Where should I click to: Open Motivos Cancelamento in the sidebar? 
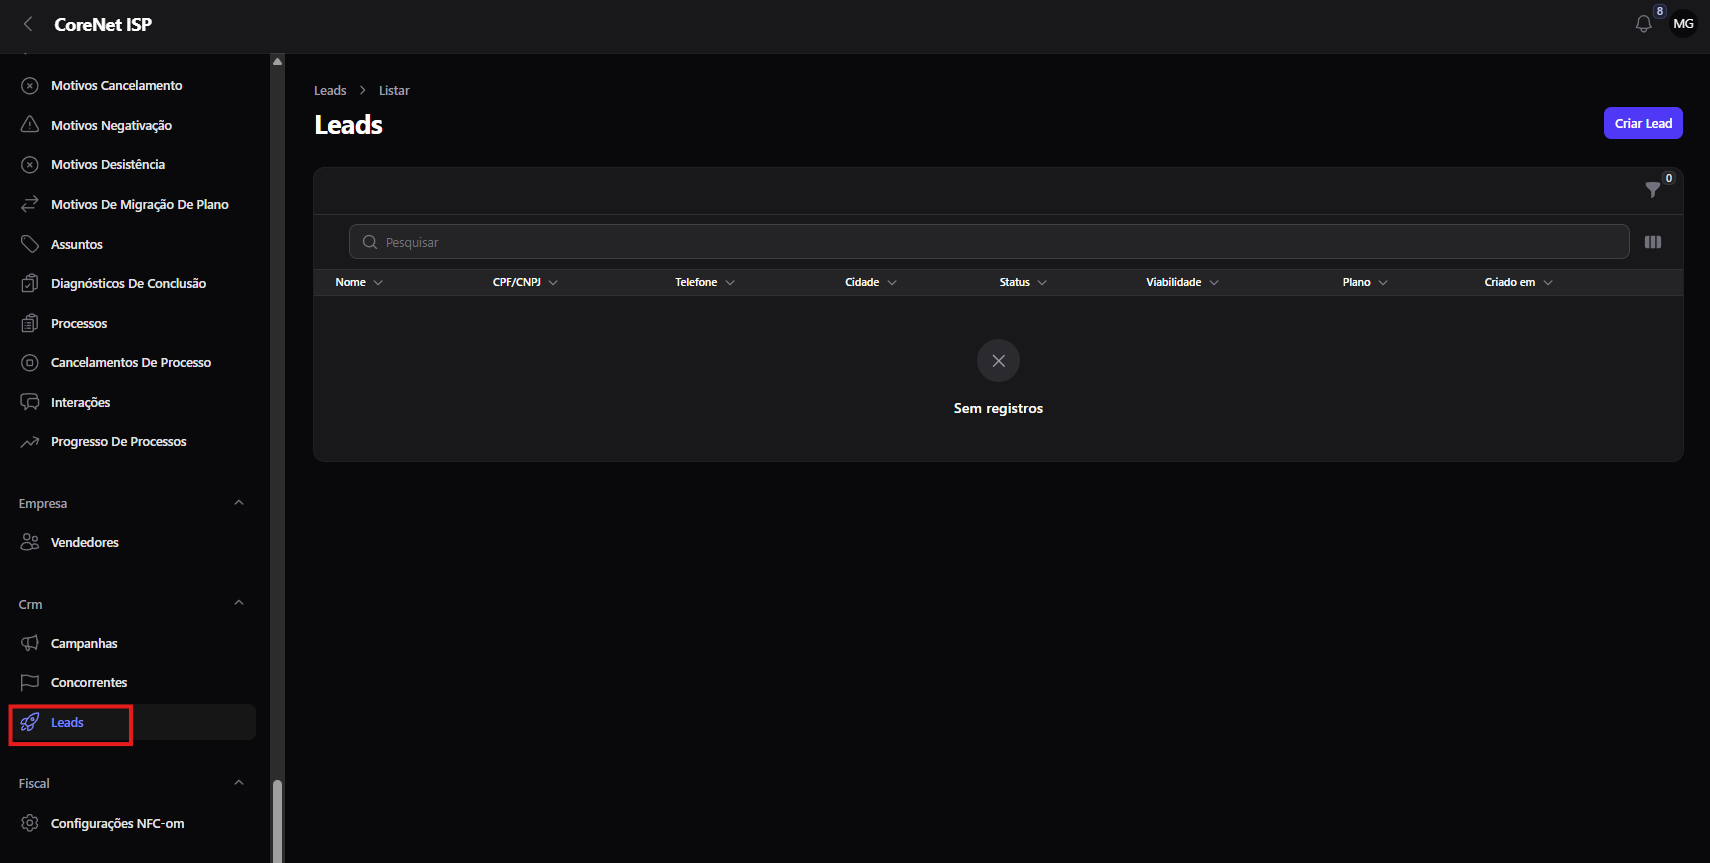tap(117, 86)
